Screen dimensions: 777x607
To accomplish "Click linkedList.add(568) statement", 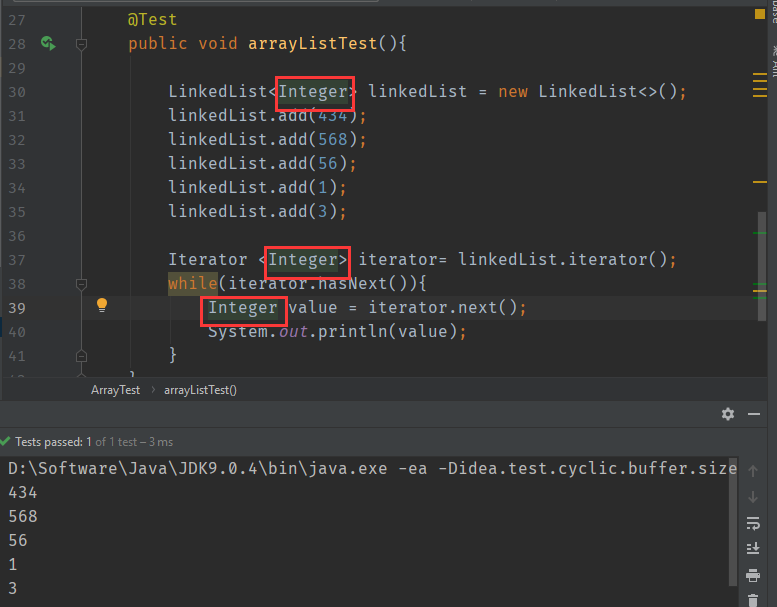I will pyautogui.click(x=268, y=140).
